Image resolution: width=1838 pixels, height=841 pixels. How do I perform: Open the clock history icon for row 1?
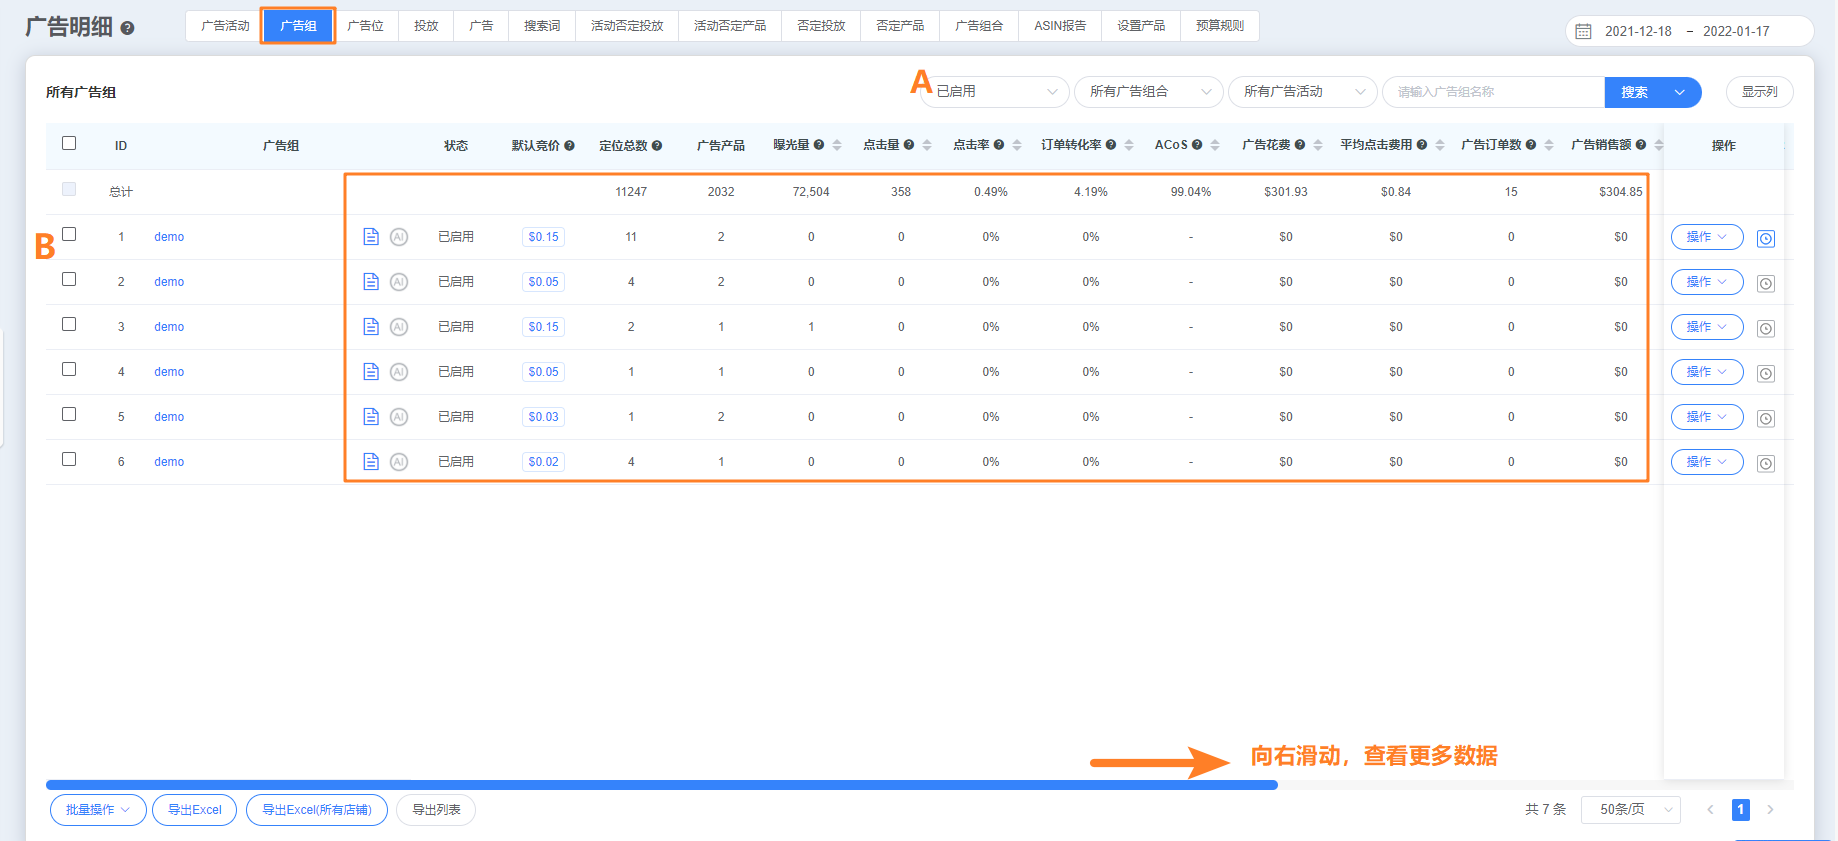tap(1766, 238)
